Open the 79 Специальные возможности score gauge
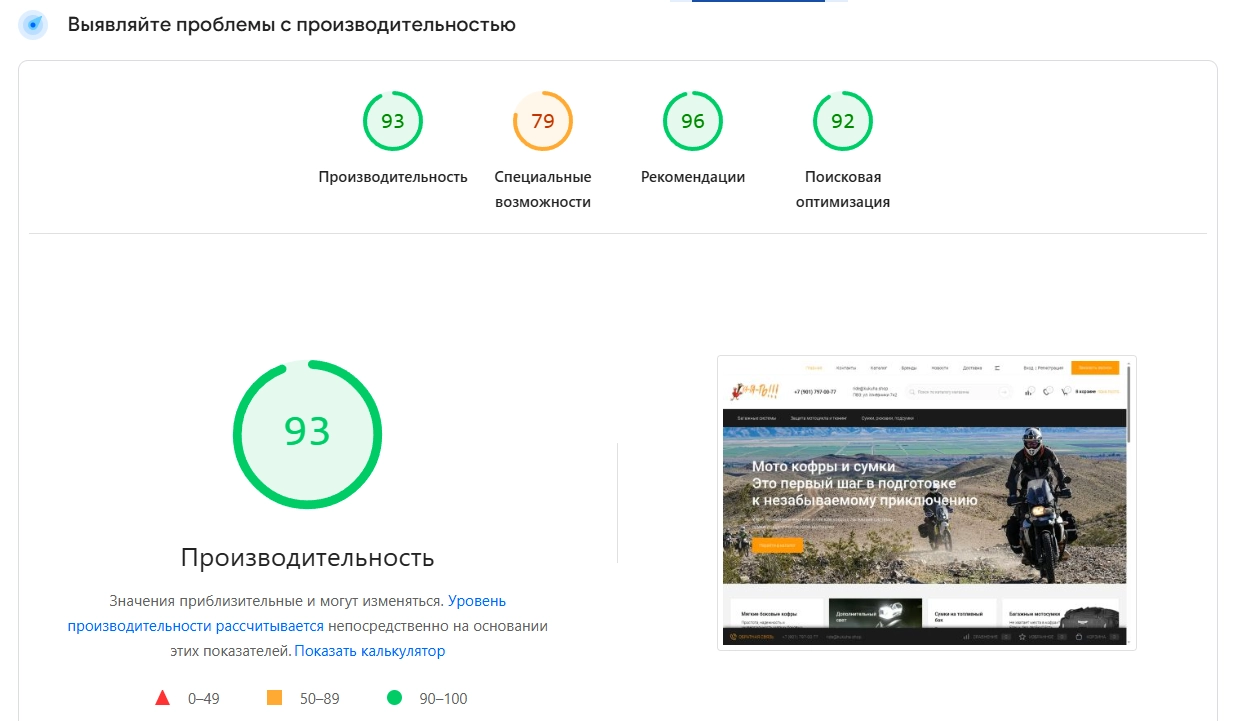The height and width of the screenshot is (721, 1240). pos(543,121)
